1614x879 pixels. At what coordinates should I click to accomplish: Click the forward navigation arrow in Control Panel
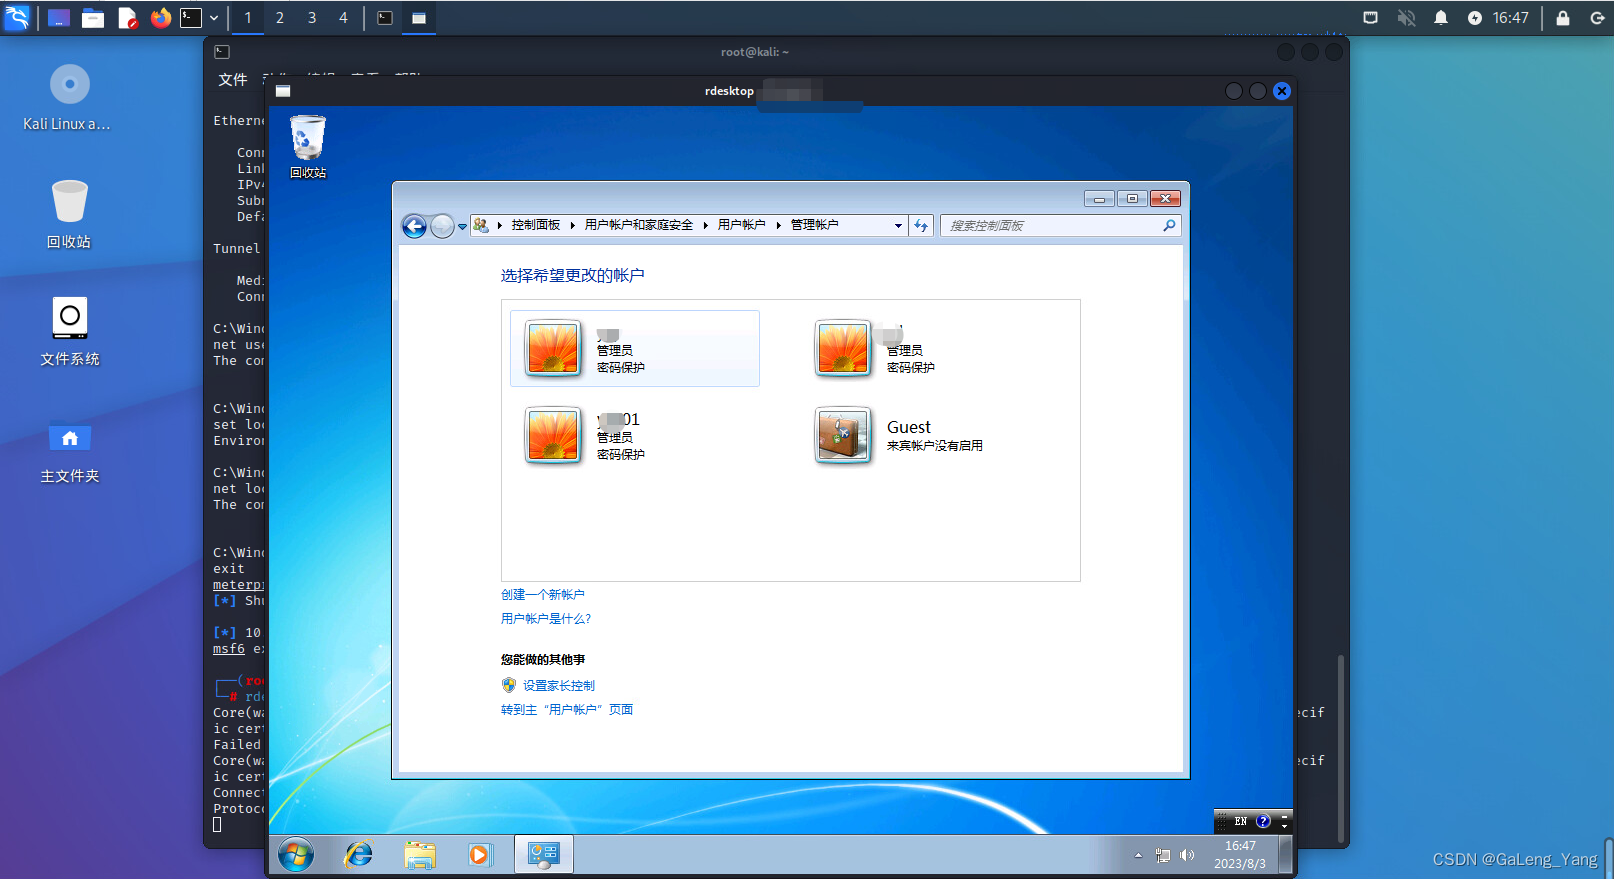[x=442, y=226]
